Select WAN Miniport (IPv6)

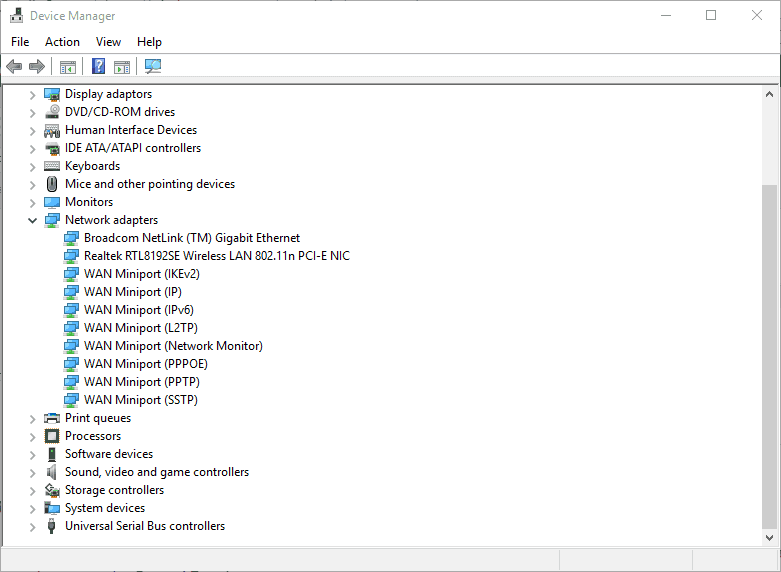coord(138,310)
